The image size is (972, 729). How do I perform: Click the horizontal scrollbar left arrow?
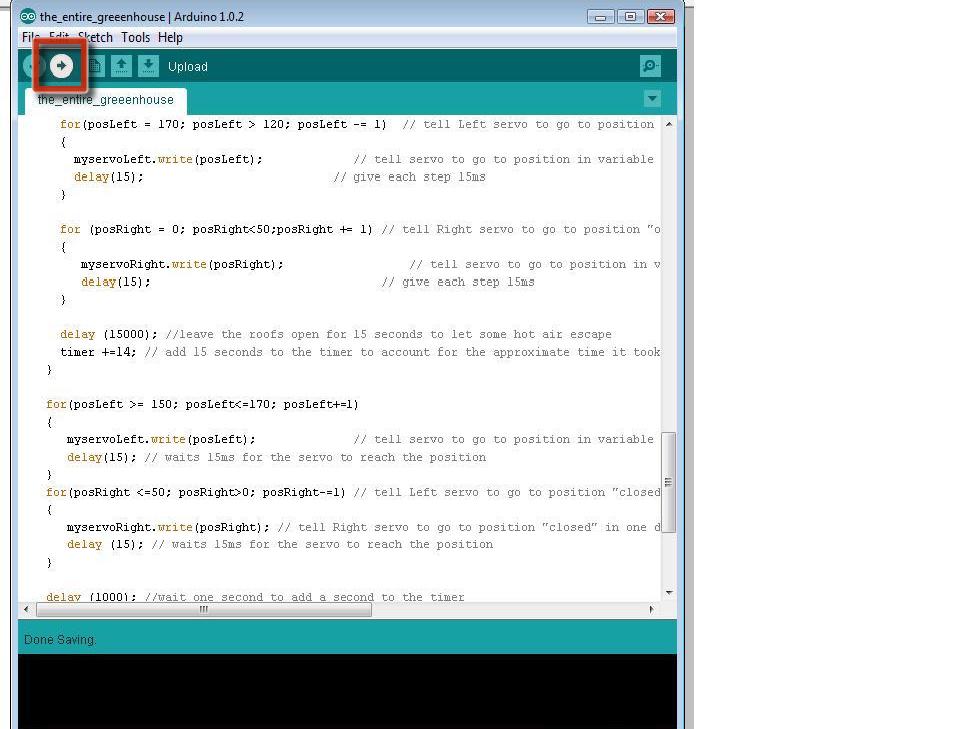point(26,609)
